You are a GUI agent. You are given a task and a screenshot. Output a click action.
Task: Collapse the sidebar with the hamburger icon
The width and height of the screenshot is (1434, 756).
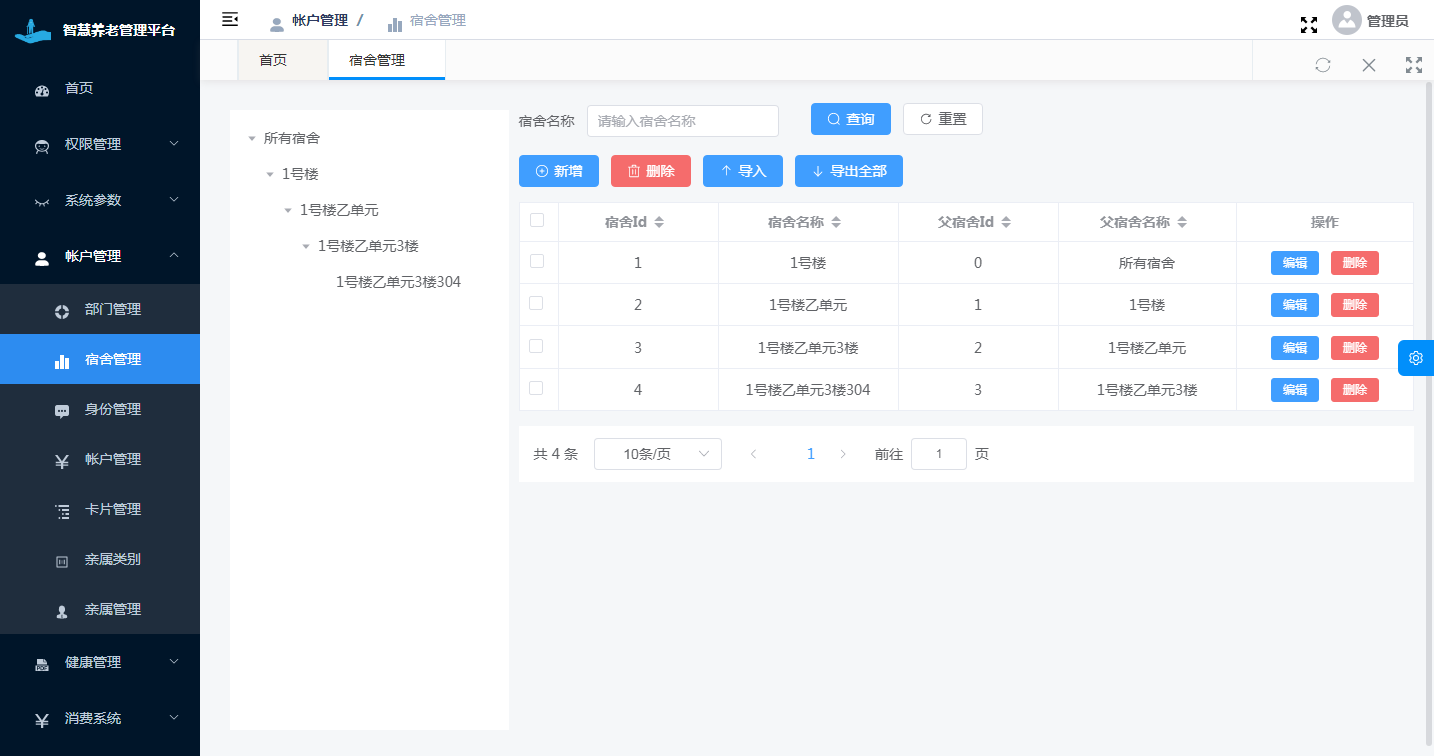(230, 20)
